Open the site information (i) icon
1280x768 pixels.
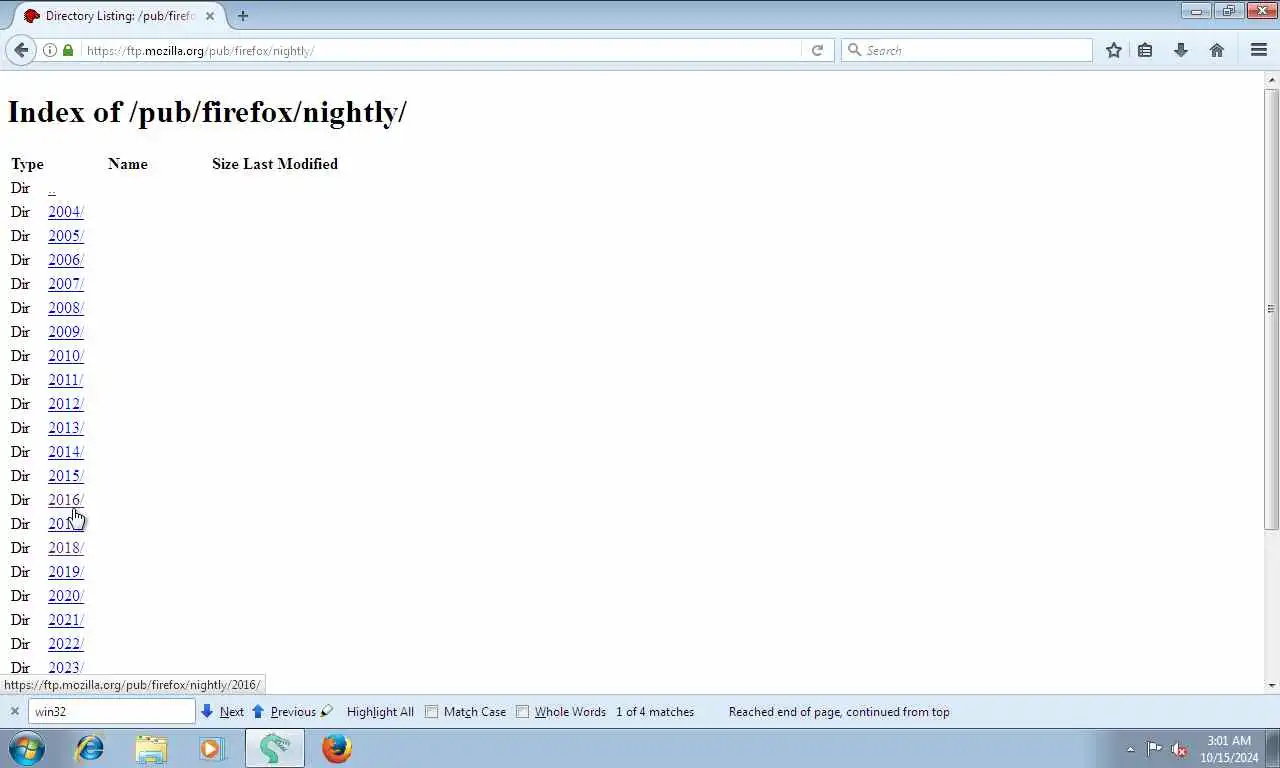point(49,50)
